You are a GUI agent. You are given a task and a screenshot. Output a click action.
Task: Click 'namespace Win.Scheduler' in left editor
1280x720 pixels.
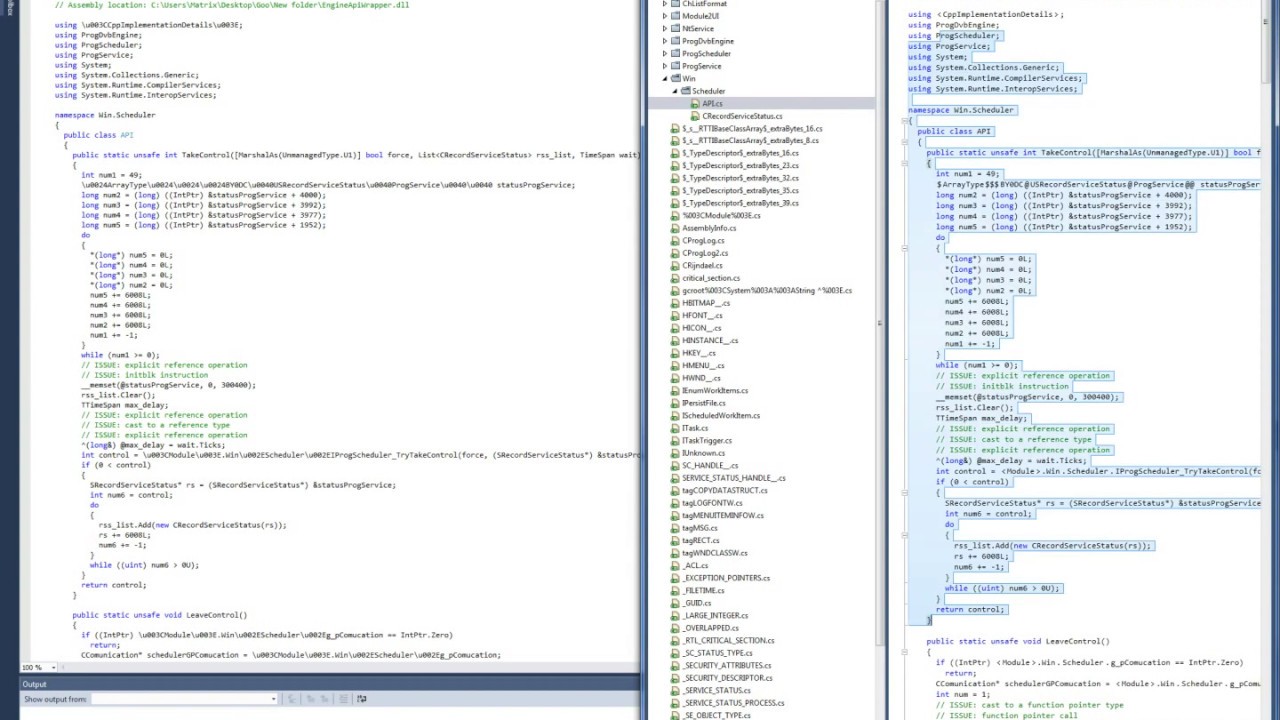(x=105, y=115)
